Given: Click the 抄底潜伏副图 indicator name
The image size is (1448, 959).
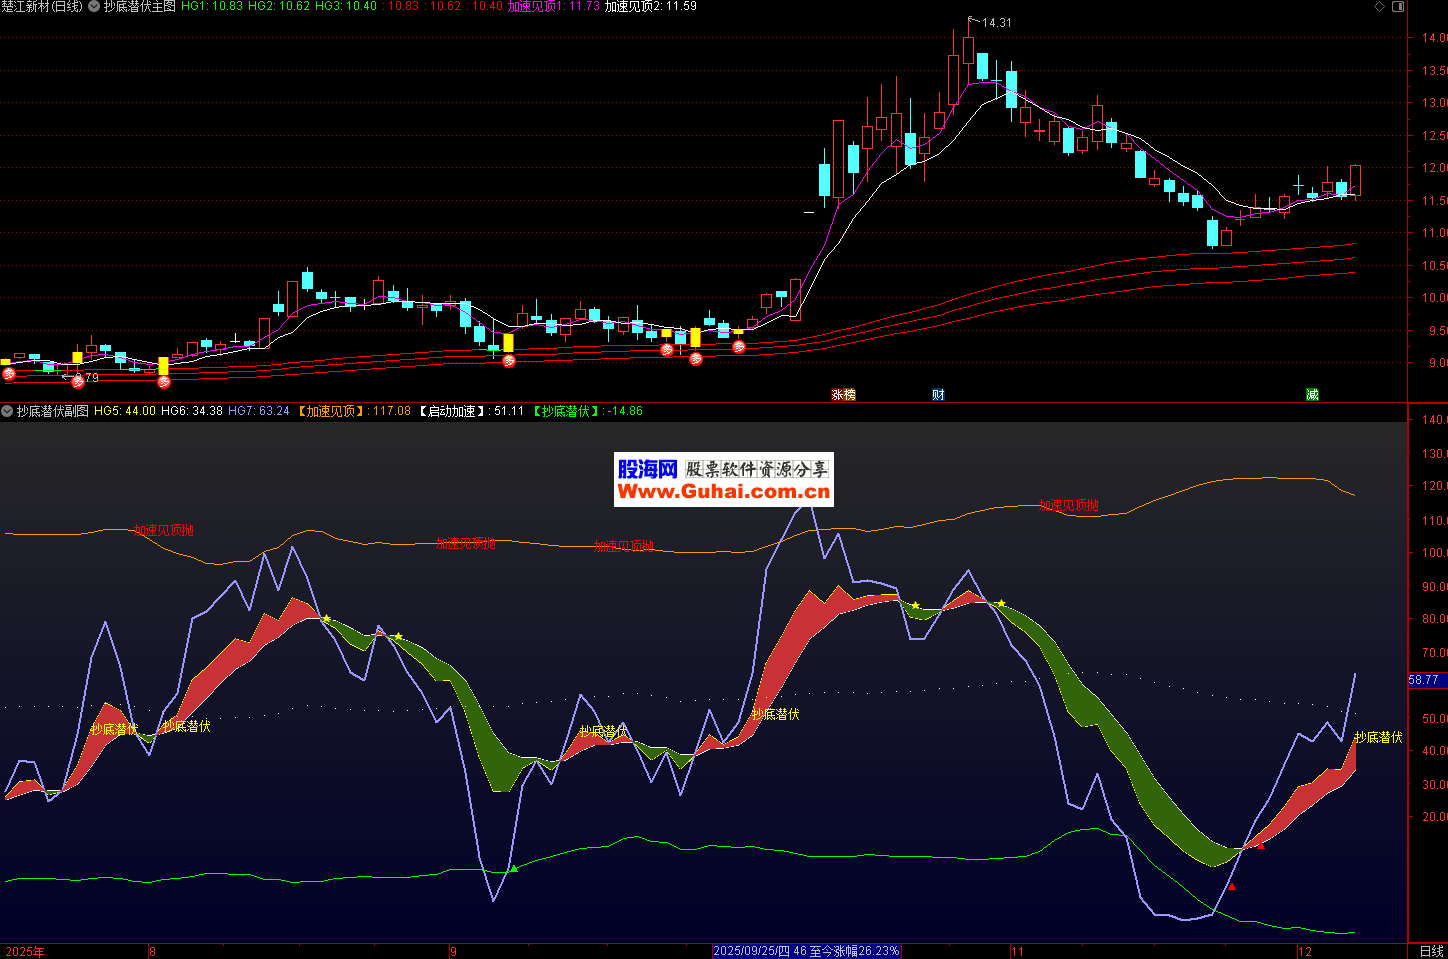Looking at the screenshot, I should pyautogui.click(x=52, y=411).
